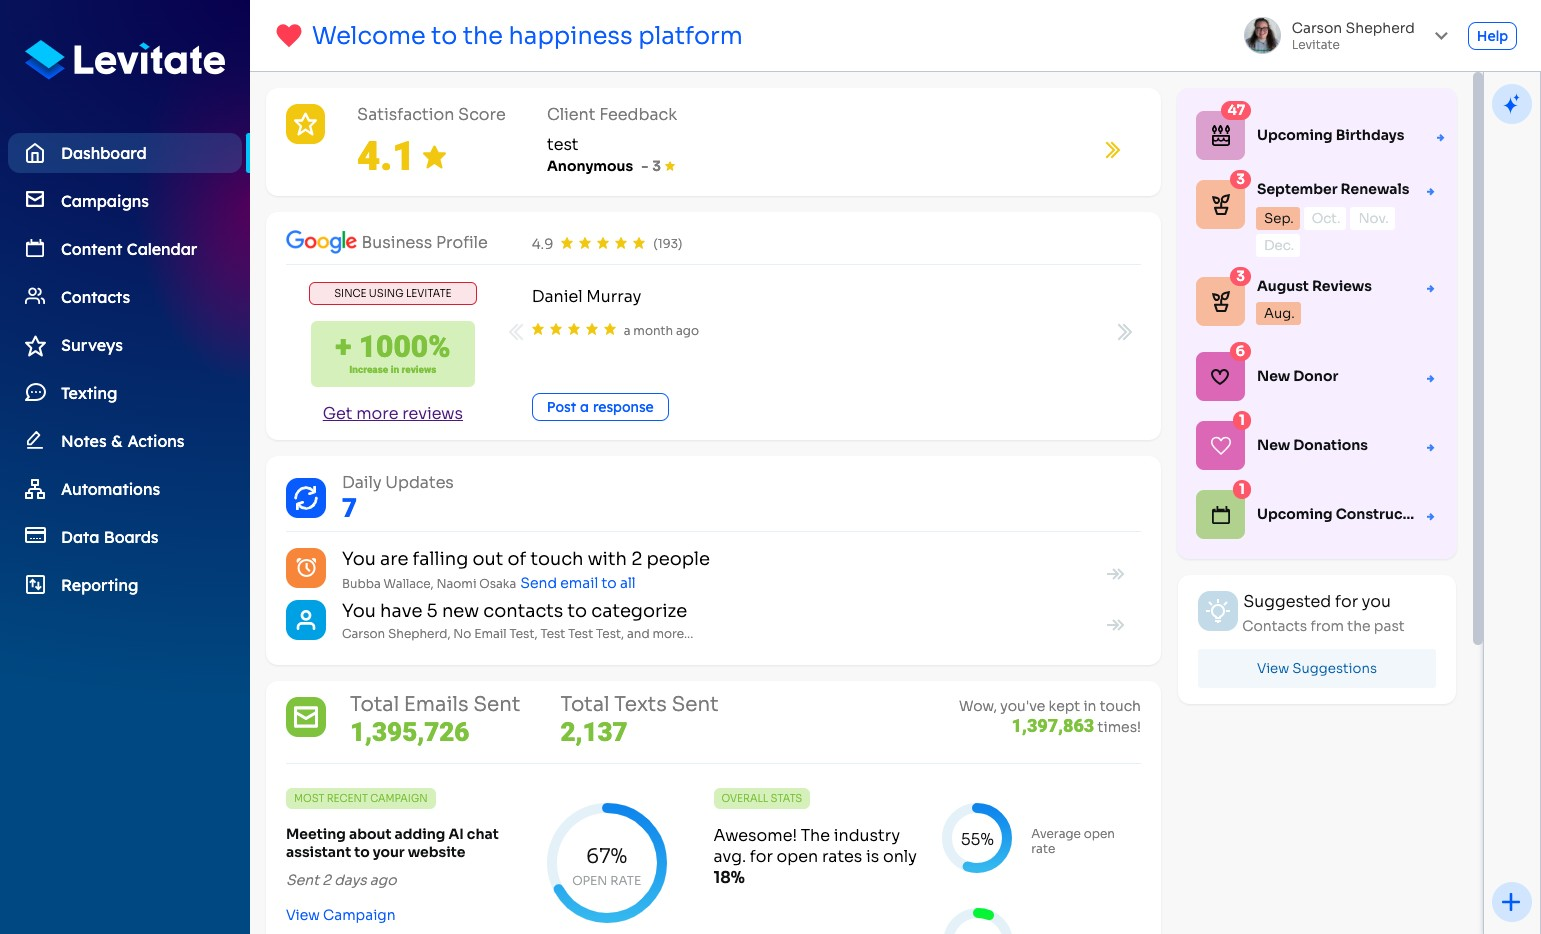The width and height of the screenshot is (1541, 934).
Task: Open Upcoming Birthdays arrow
Action: (1441, 138)
